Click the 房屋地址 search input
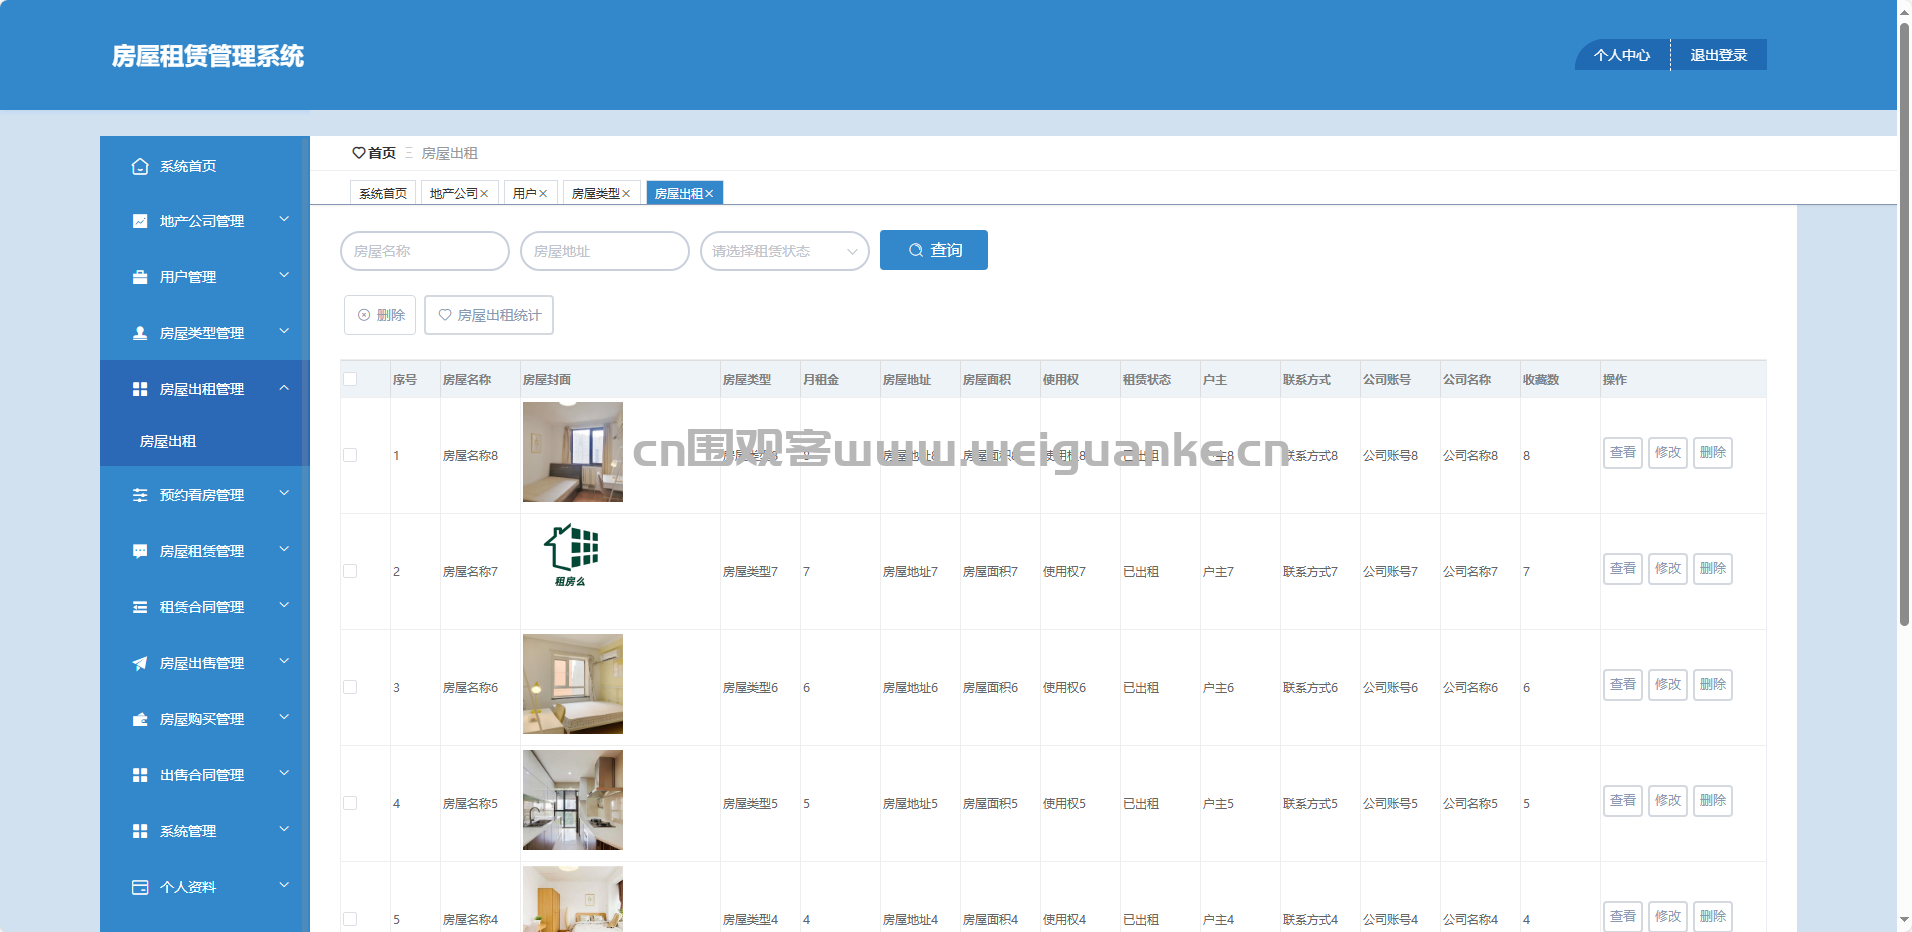The image size is (1912, 932). coord(605,251)
